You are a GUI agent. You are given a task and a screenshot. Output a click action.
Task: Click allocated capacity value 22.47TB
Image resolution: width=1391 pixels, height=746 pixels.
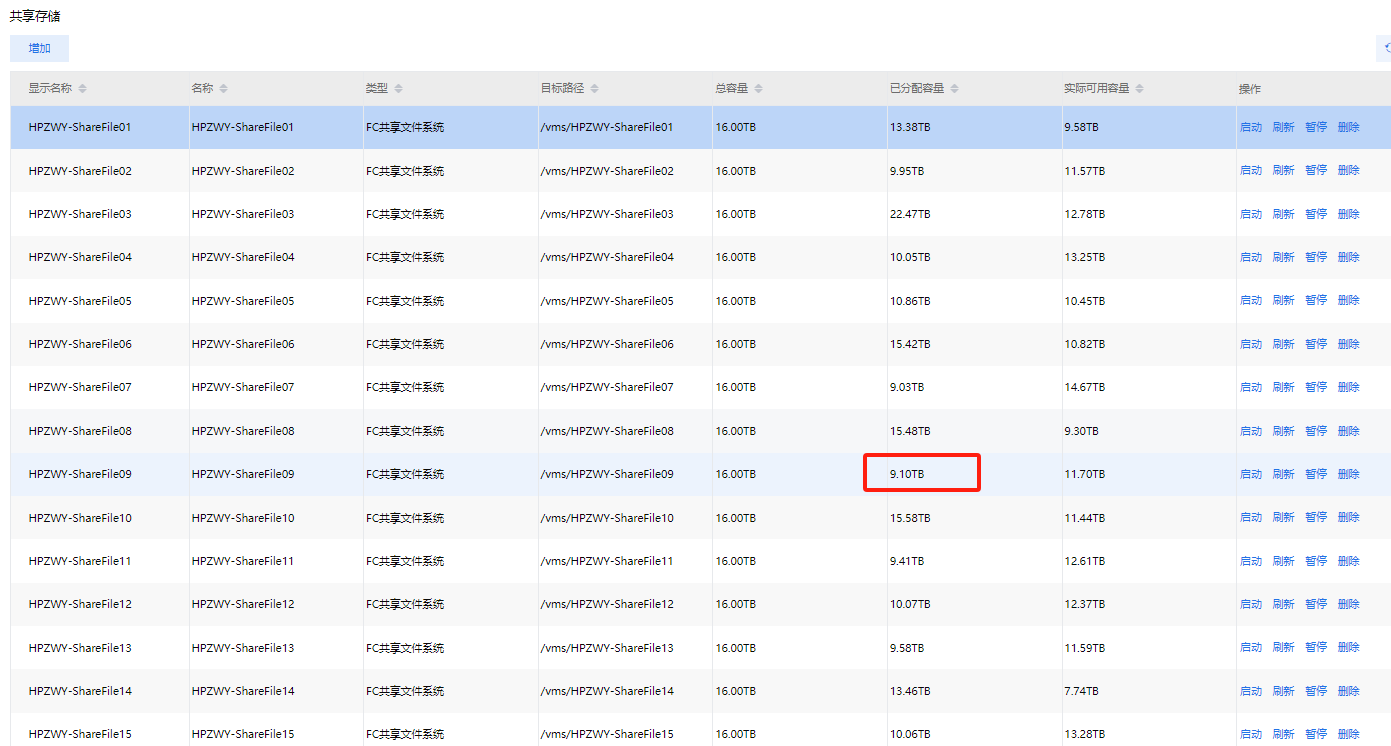[910, 214]
